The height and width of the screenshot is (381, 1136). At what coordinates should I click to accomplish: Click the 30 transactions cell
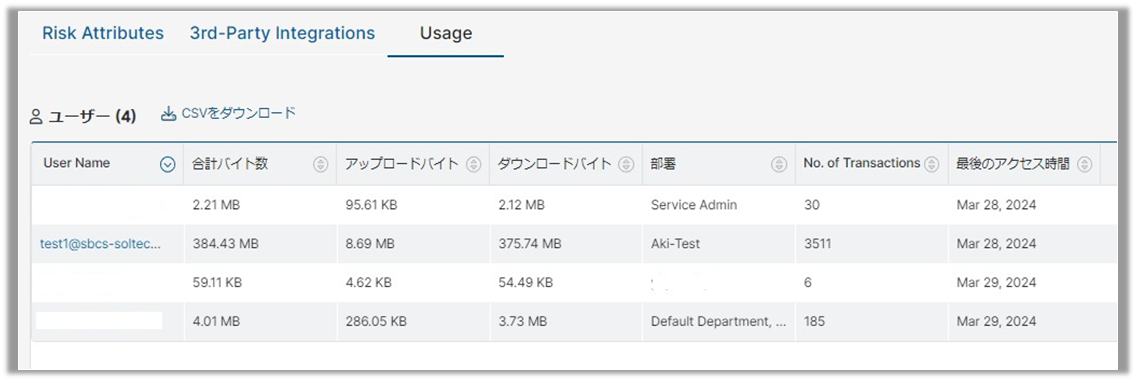coord(872,205)
